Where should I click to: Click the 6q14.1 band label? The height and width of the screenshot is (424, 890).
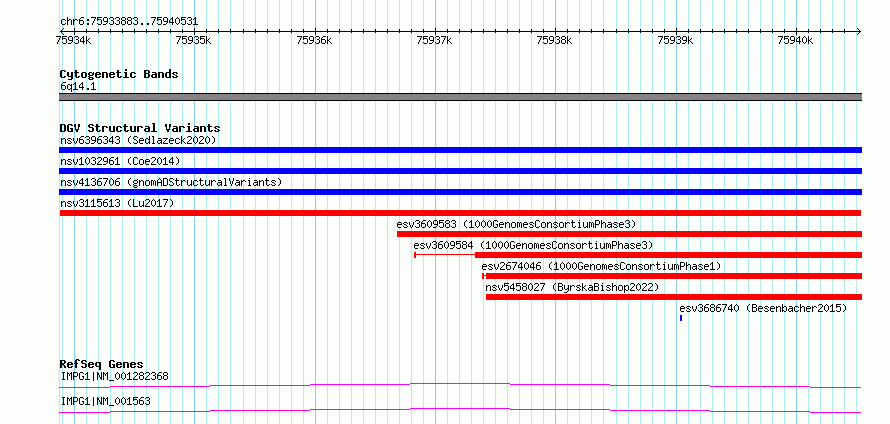[77, 87]
